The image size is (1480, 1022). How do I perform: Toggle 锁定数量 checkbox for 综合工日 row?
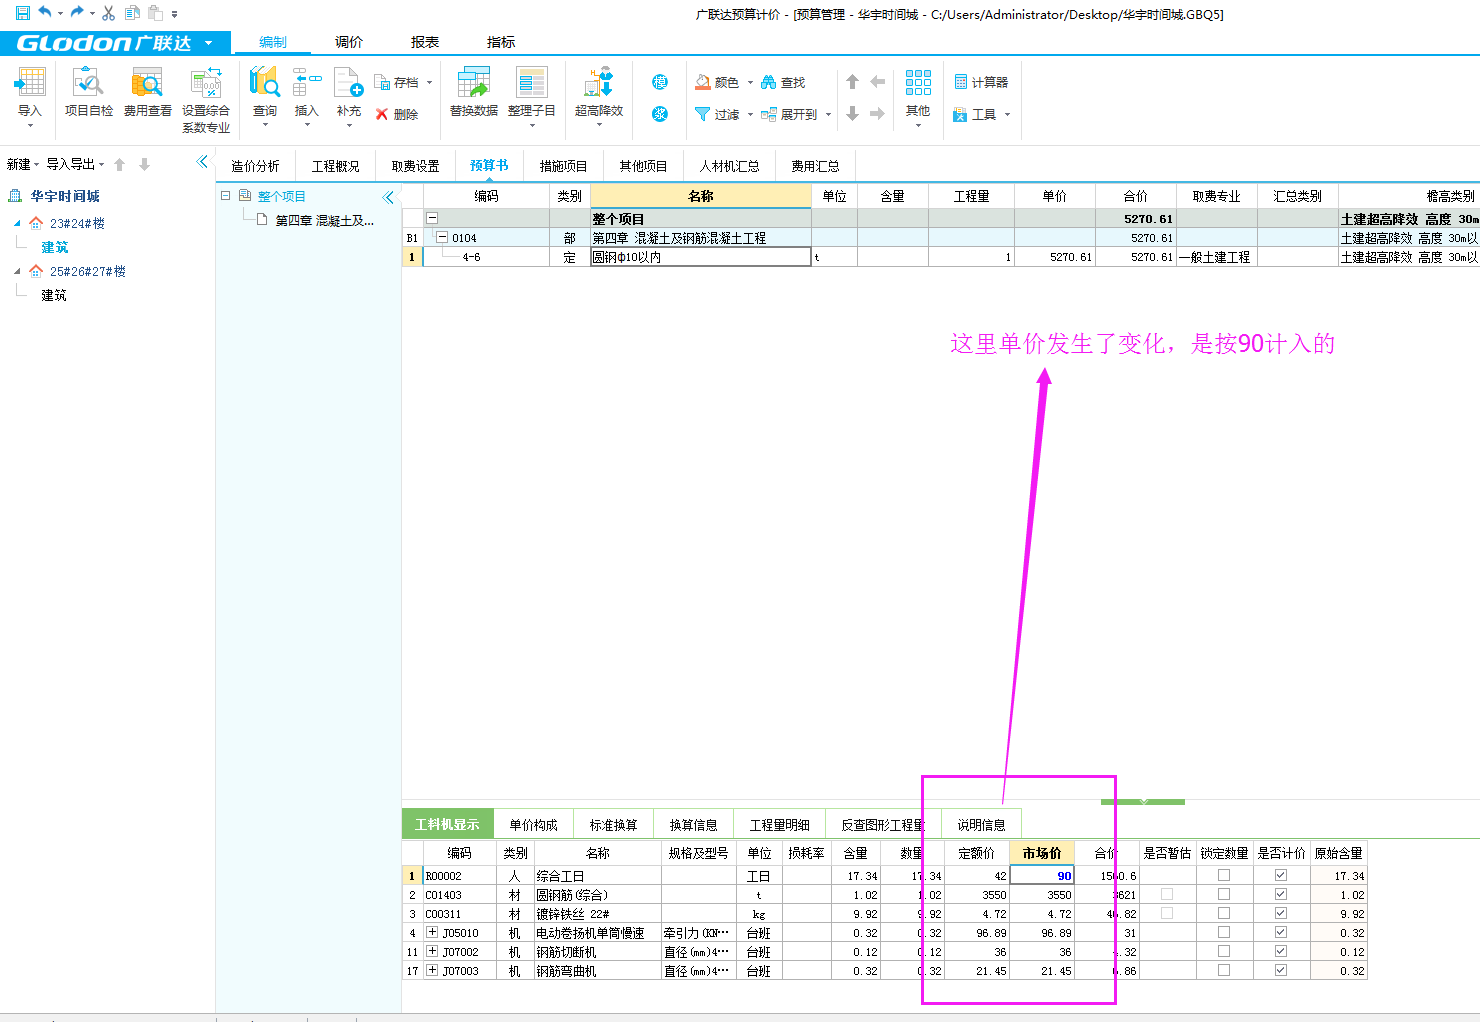1224,875
